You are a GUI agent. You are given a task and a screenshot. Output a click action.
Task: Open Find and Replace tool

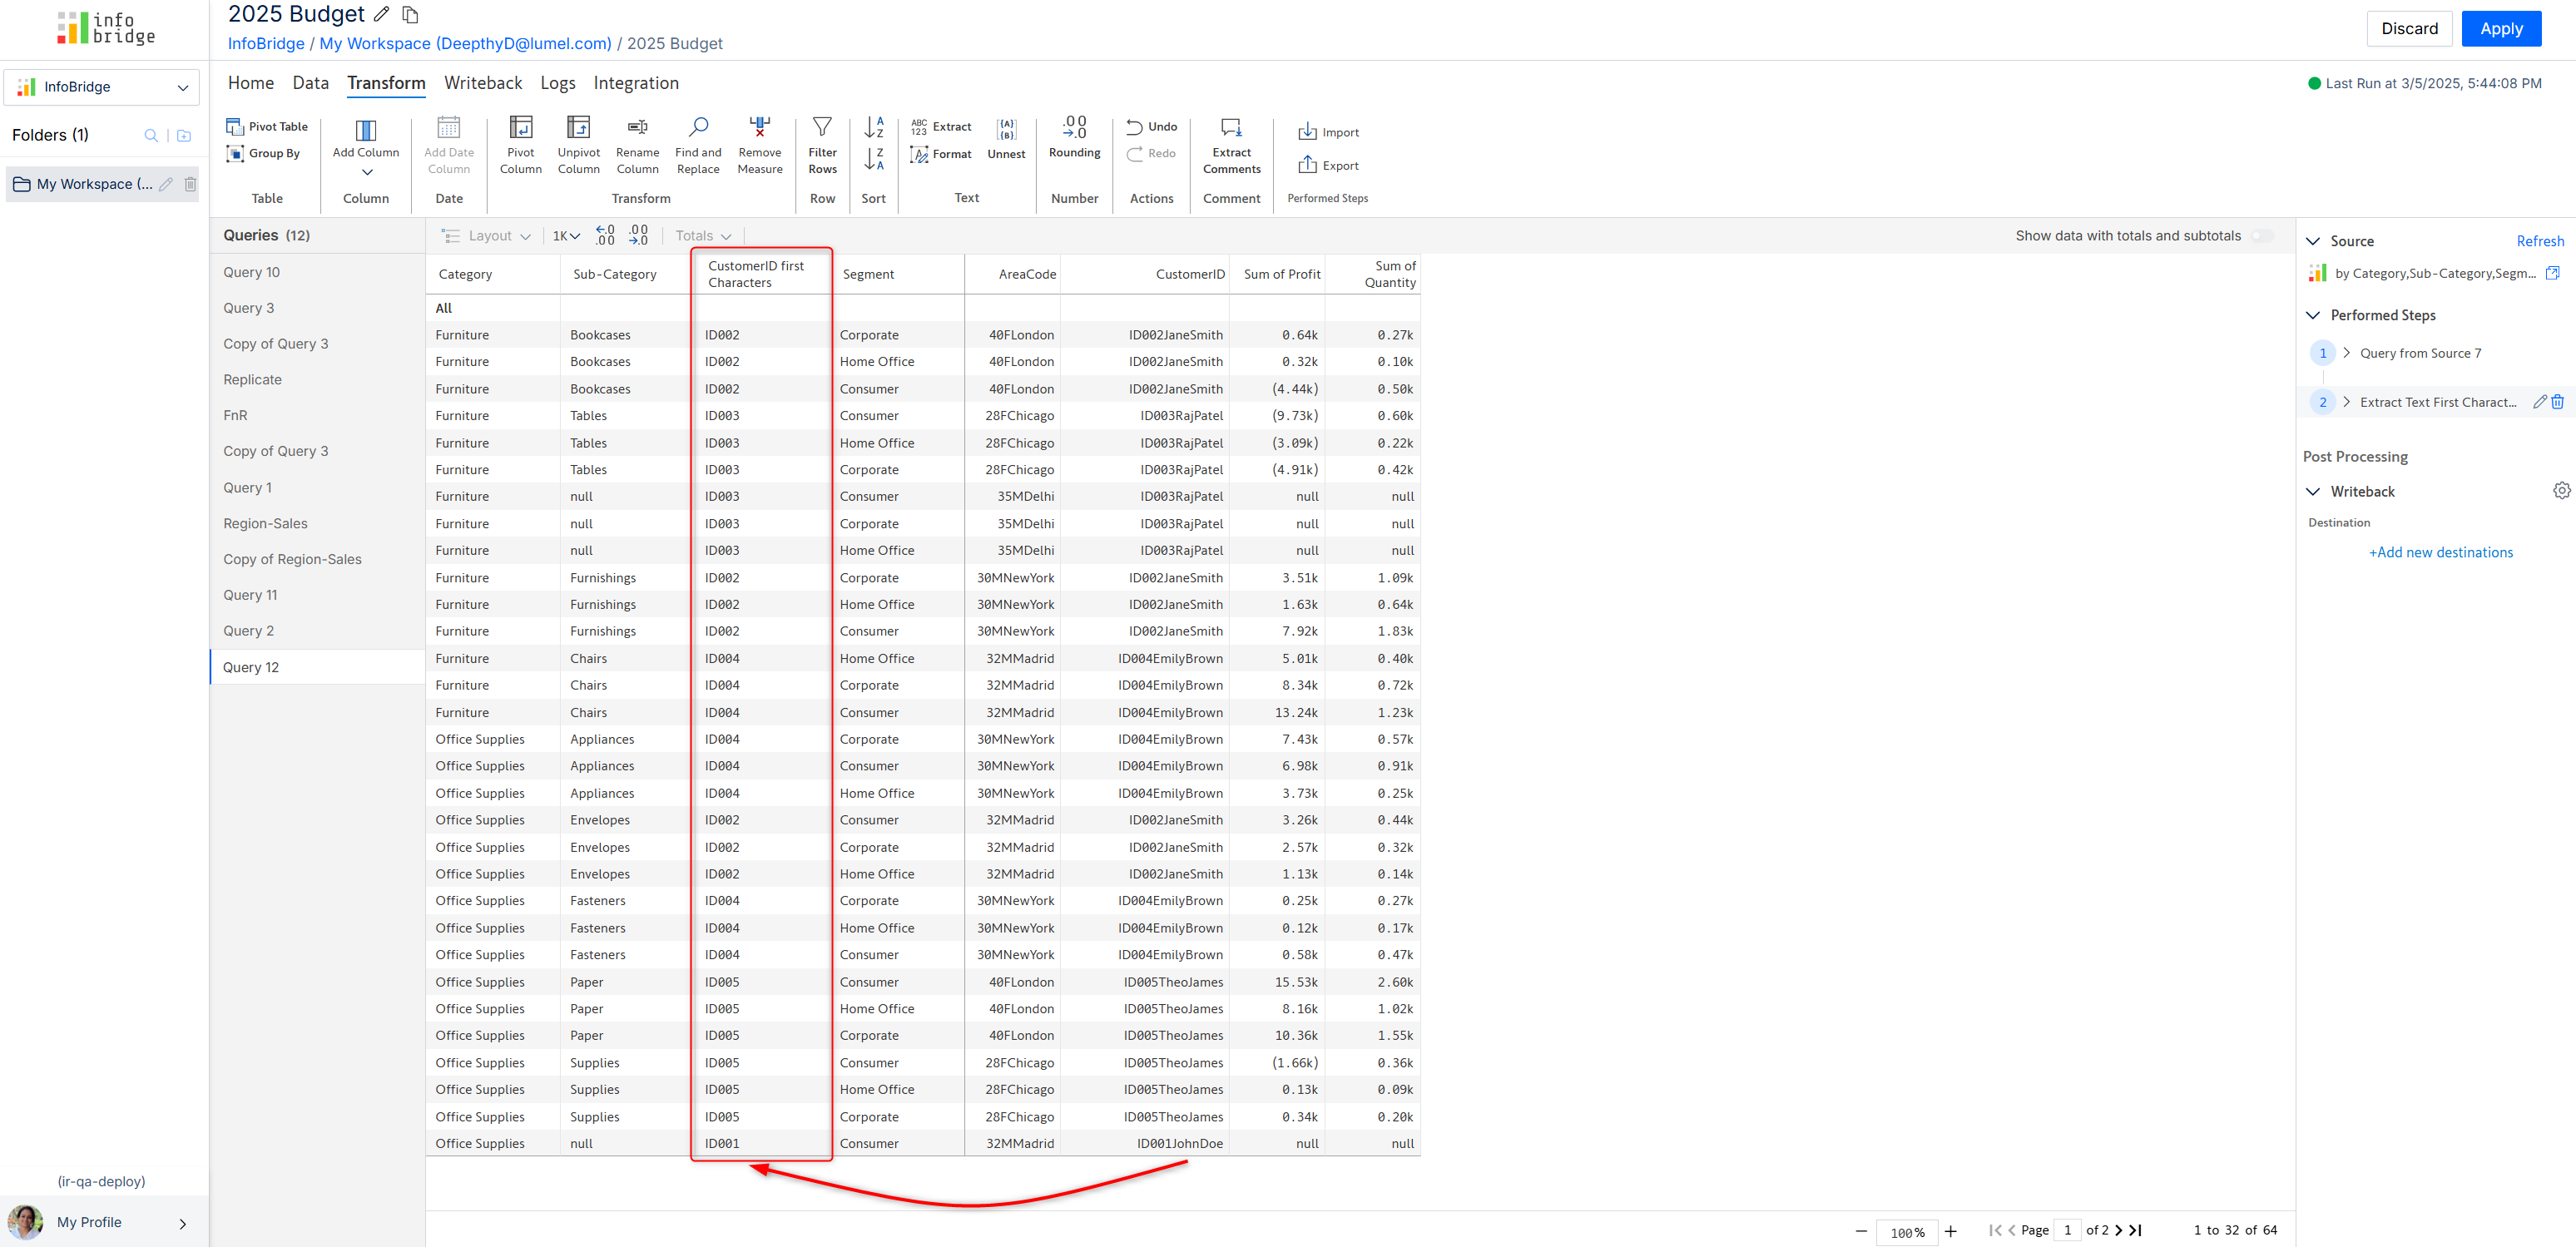698,128
